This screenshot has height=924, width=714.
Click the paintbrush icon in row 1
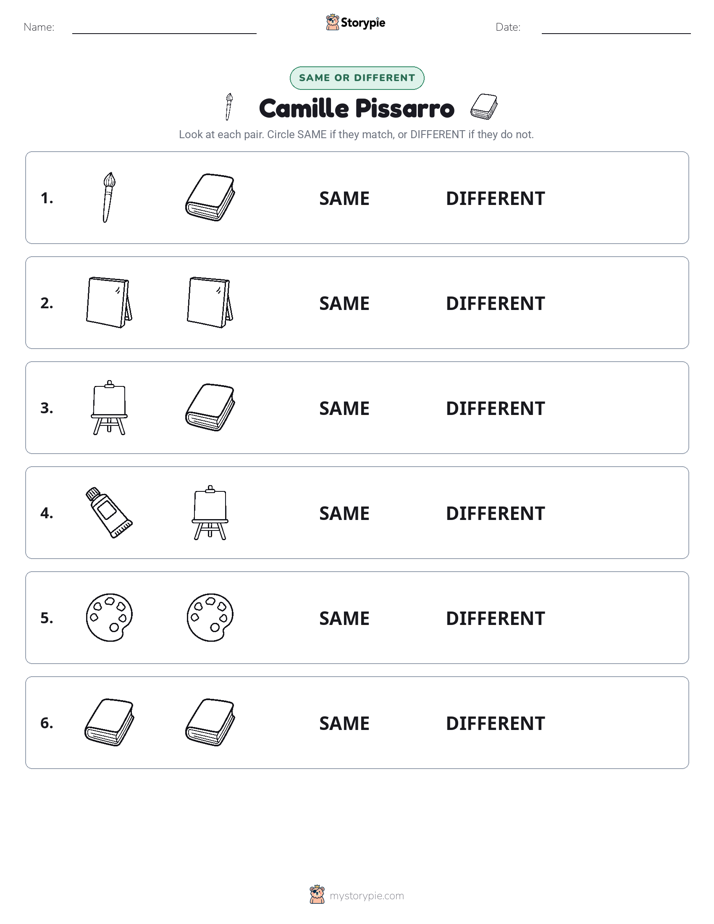click(108, 197)
